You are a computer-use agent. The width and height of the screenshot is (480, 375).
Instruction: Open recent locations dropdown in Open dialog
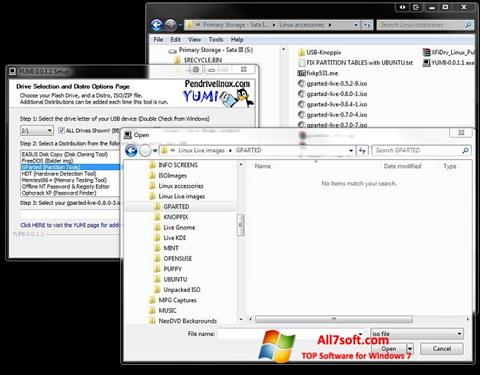coord(155,151)
